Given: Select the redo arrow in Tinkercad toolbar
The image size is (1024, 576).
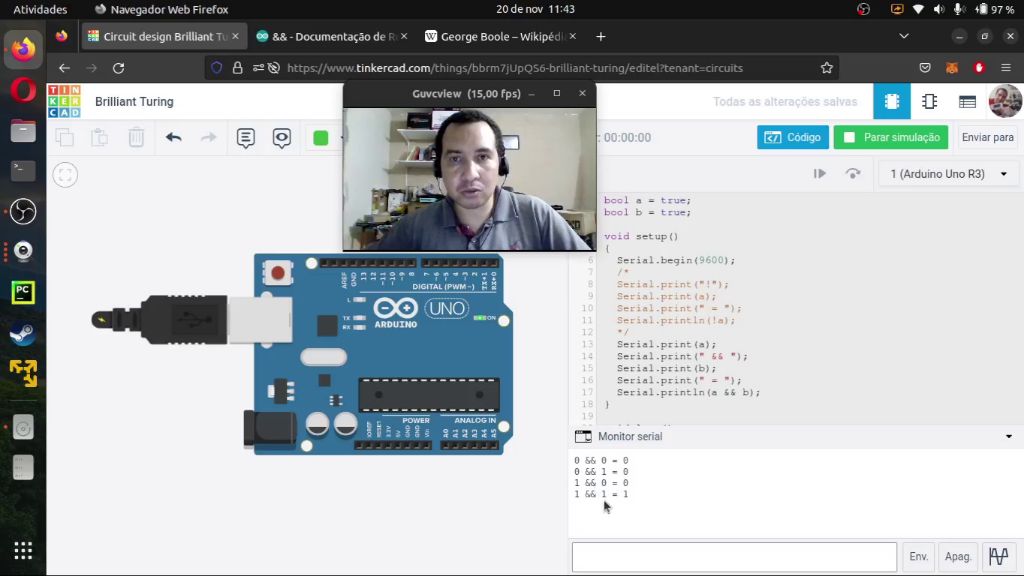Looking at the screenshot, I should coord(208,135).
